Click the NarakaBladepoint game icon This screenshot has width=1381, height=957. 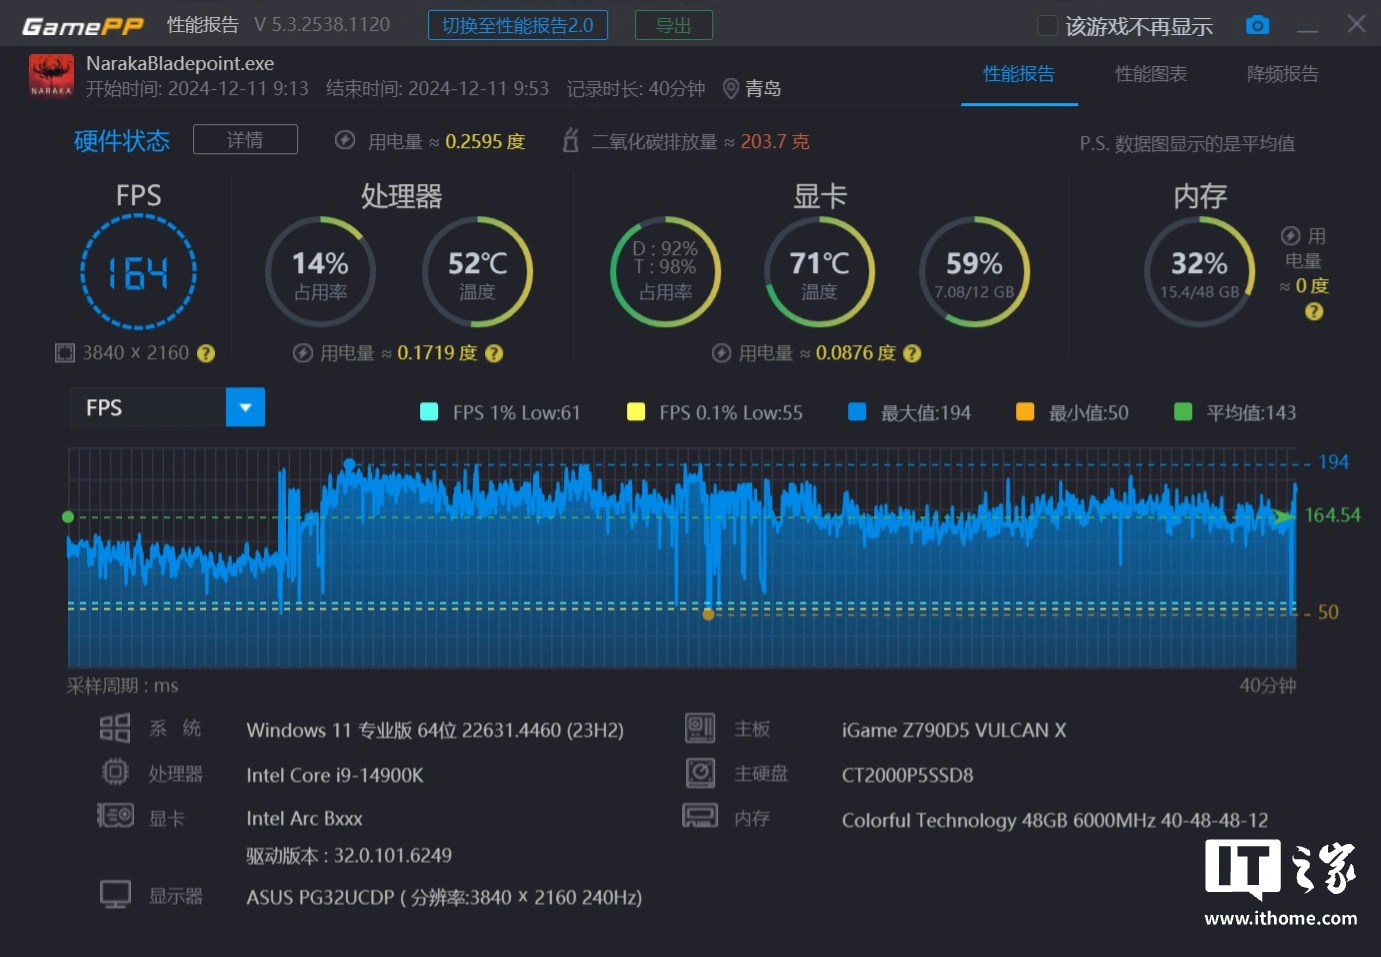pos(51,76)
